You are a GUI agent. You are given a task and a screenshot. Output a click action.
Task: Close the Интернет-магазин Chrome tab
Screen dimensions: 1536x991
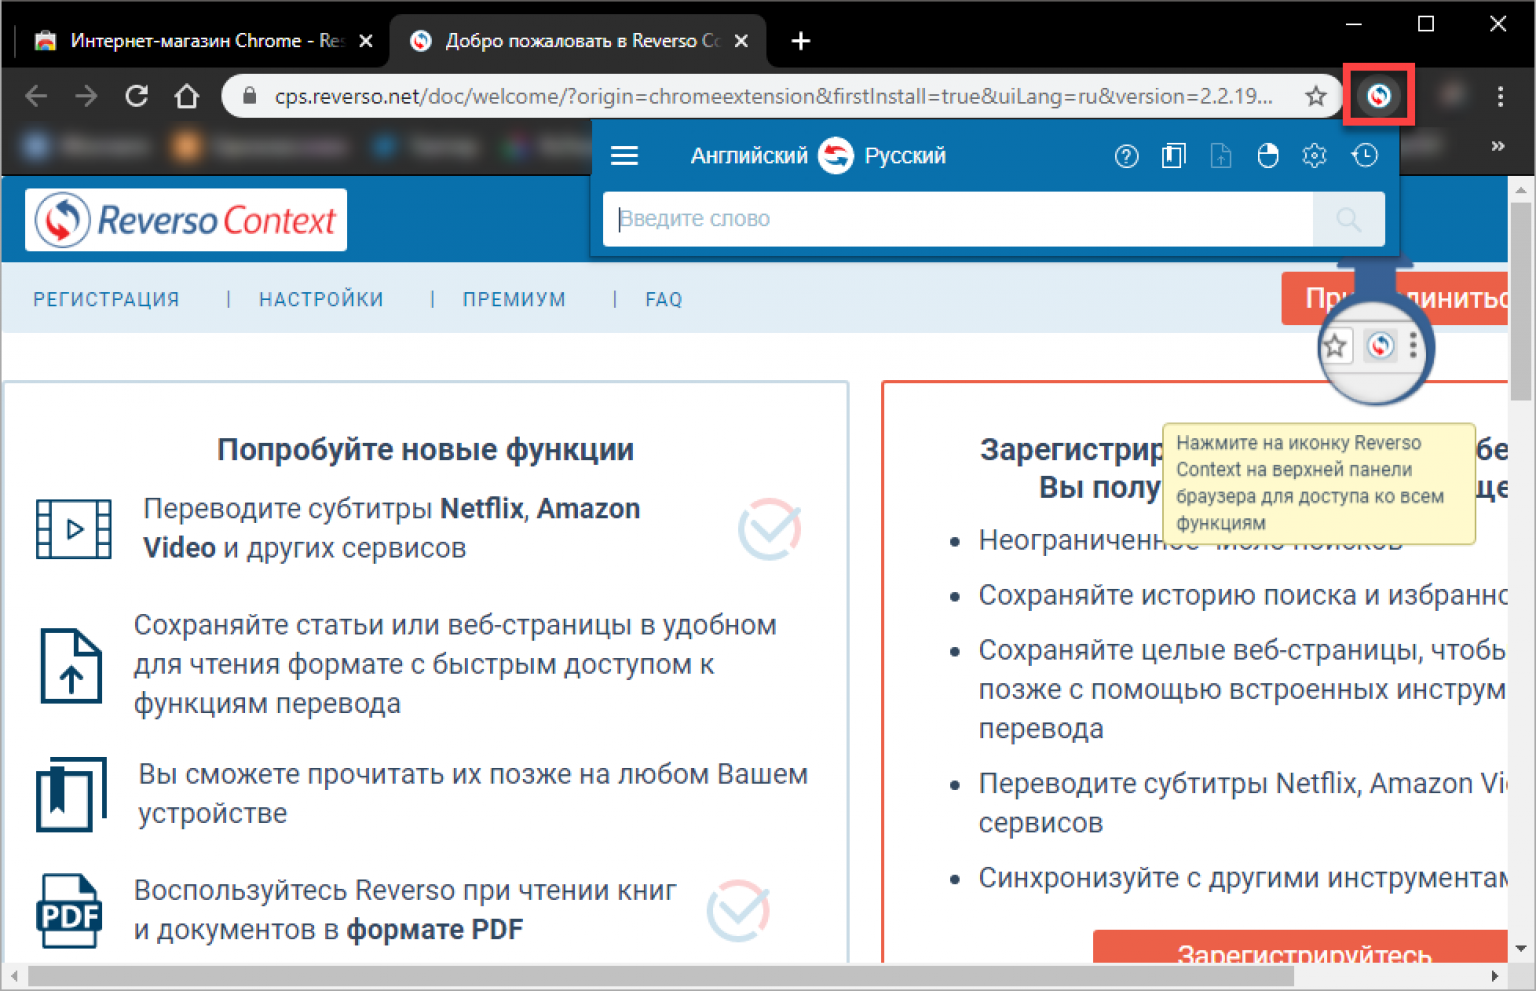coord(366,41)
